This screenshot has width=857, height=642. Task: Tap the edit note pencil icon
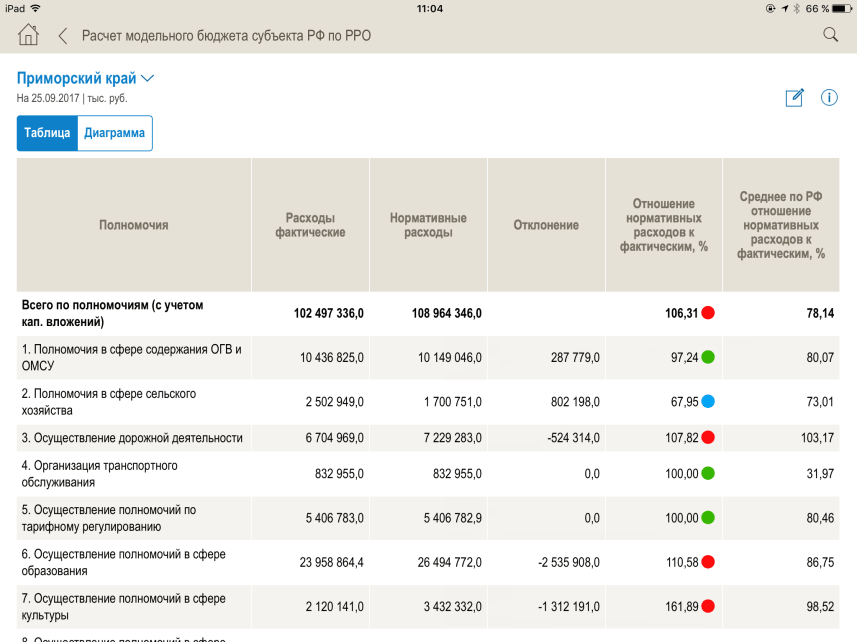[795, 97]
